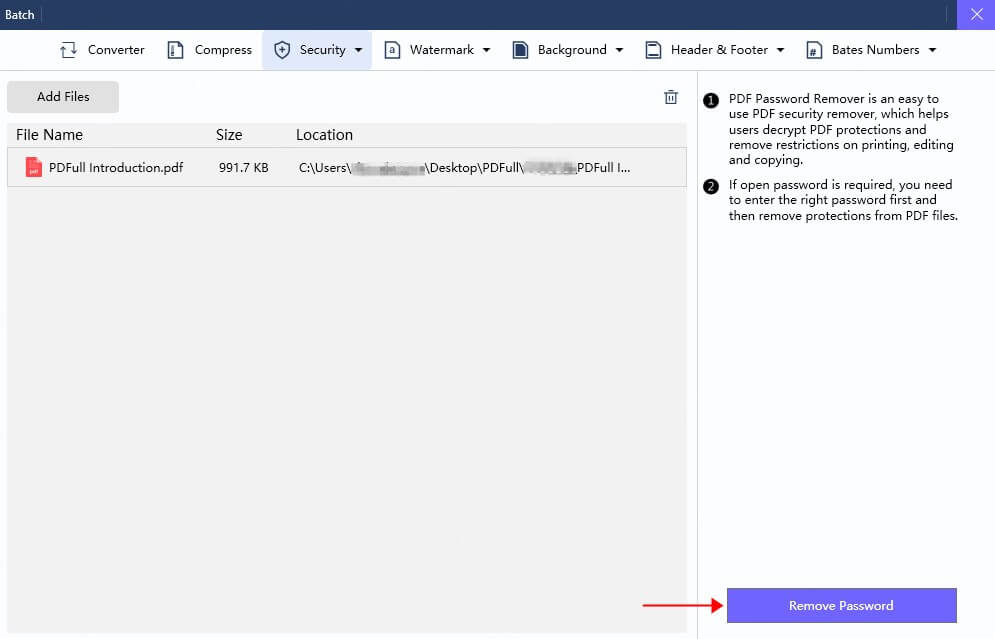Click the Converter arrows icon
The image size is (995, 639).
click(68, 50)
